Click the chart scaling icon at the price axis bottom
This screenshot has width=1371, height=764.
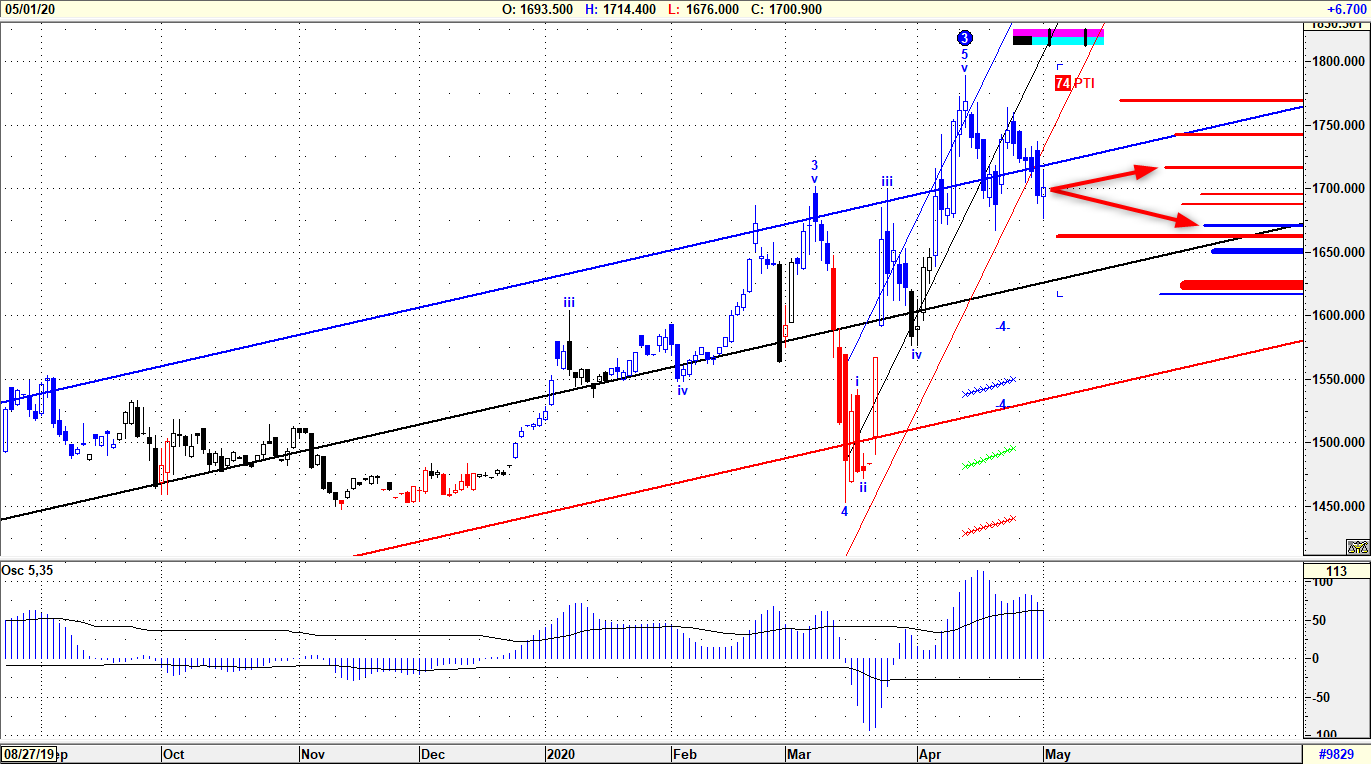click(x=1357, y=547)
